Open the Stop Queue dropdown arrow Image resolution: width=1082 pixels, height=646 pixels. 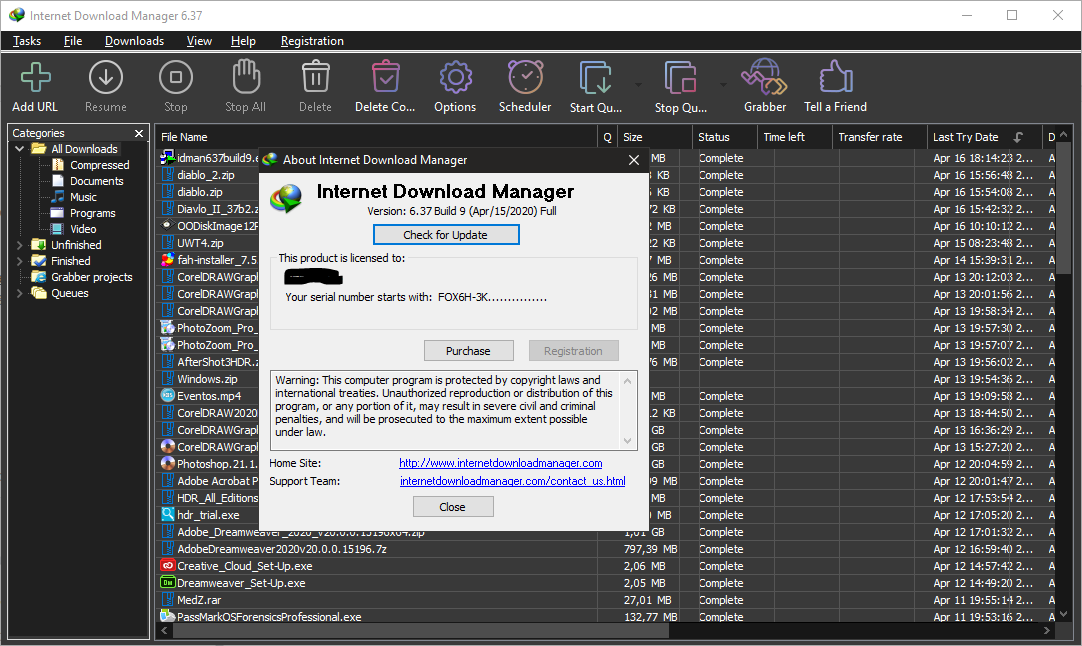(723, 85)
